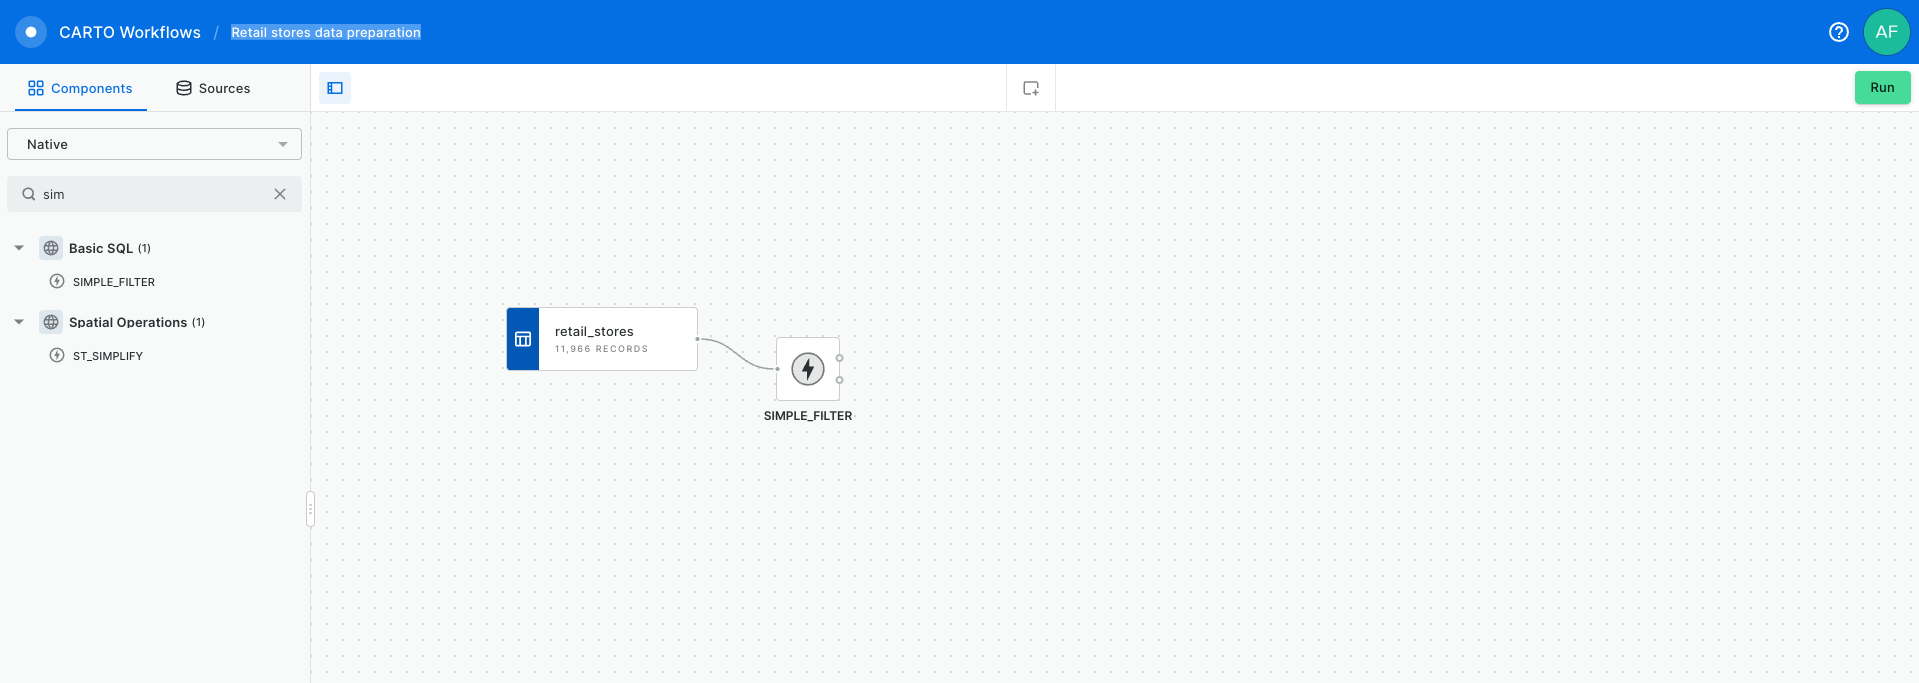Viewport: 1919px width, 683px height.
Task: Switch to the Components tab
Action: tap(80, 88)
